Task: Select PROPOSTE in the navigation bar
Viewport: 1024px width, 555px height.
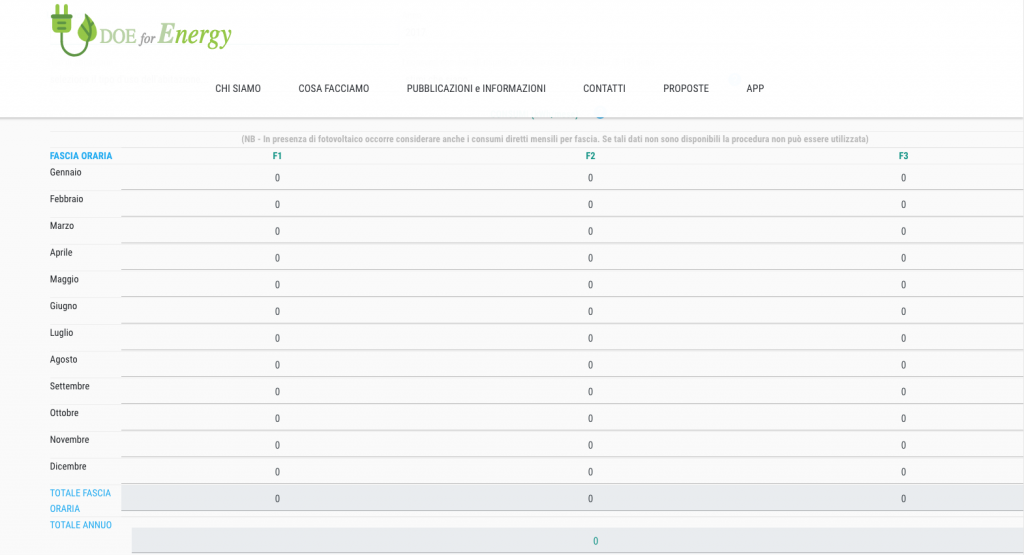Action: [685, 89]
